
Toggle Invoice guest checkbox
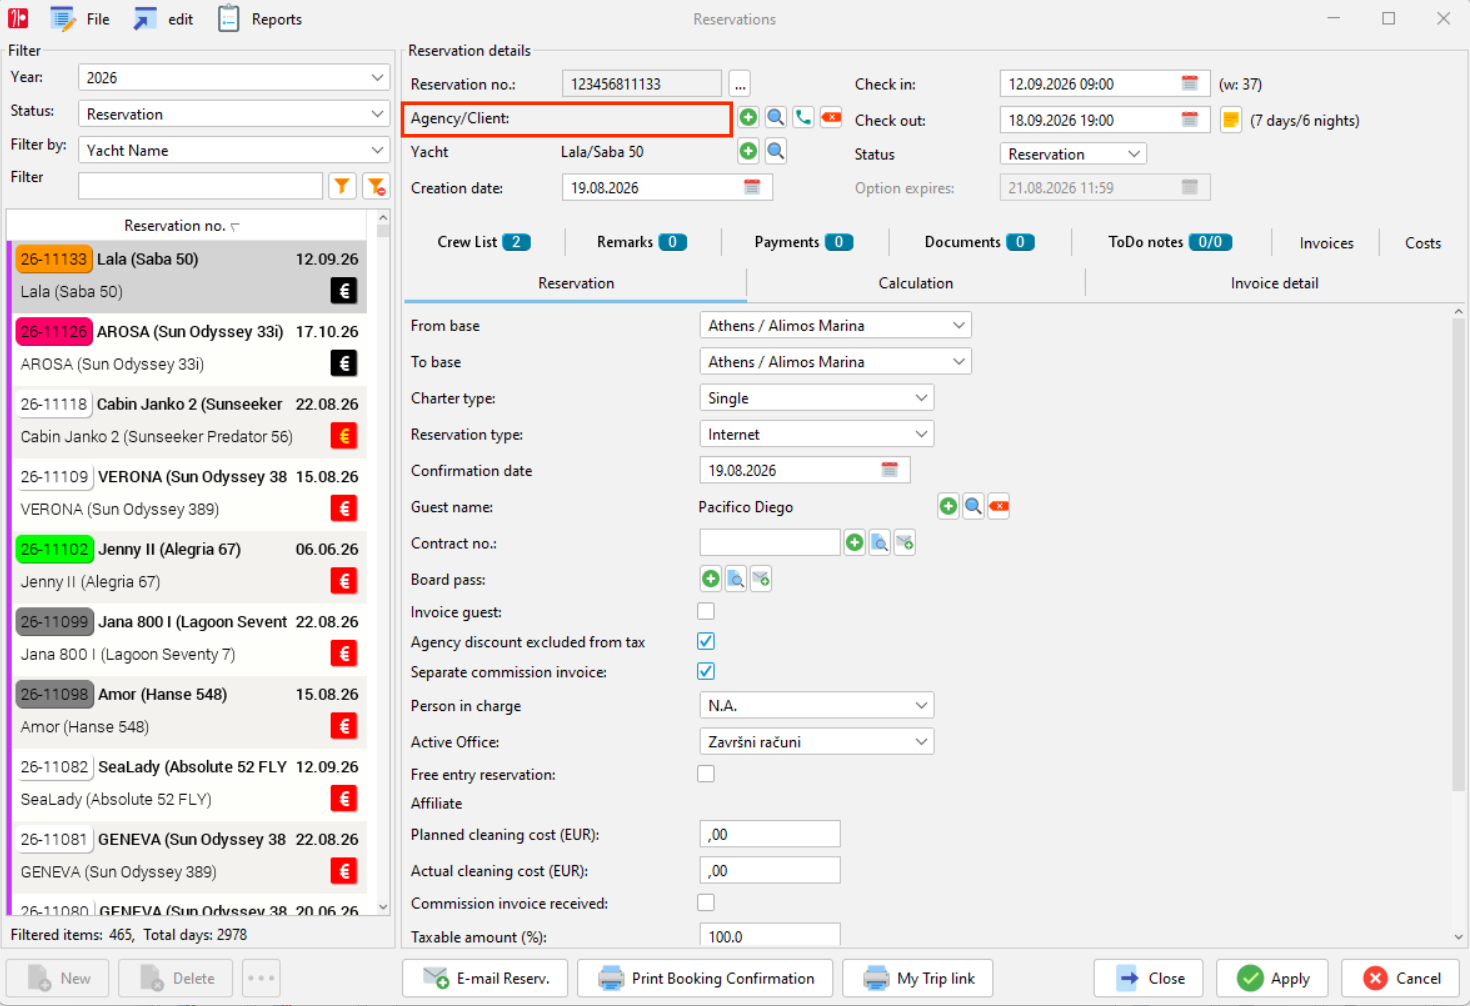706,611
